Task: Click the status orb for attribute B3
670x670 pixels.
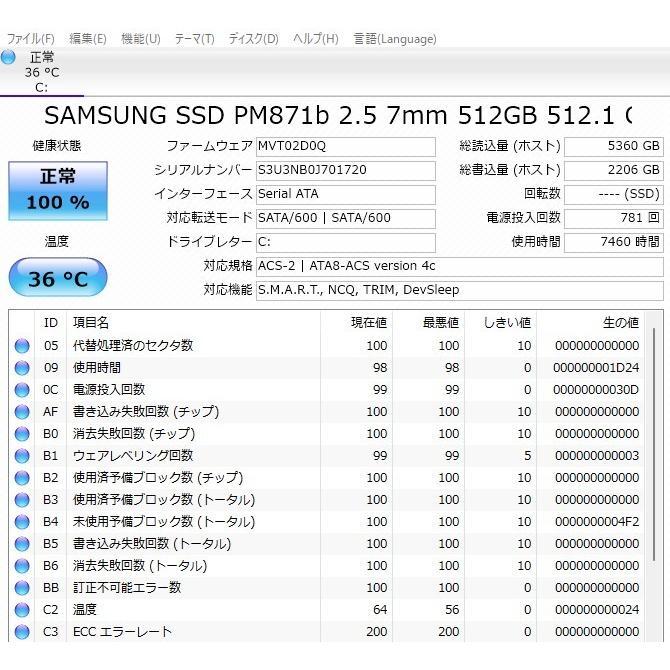Action: pos(22,500)
